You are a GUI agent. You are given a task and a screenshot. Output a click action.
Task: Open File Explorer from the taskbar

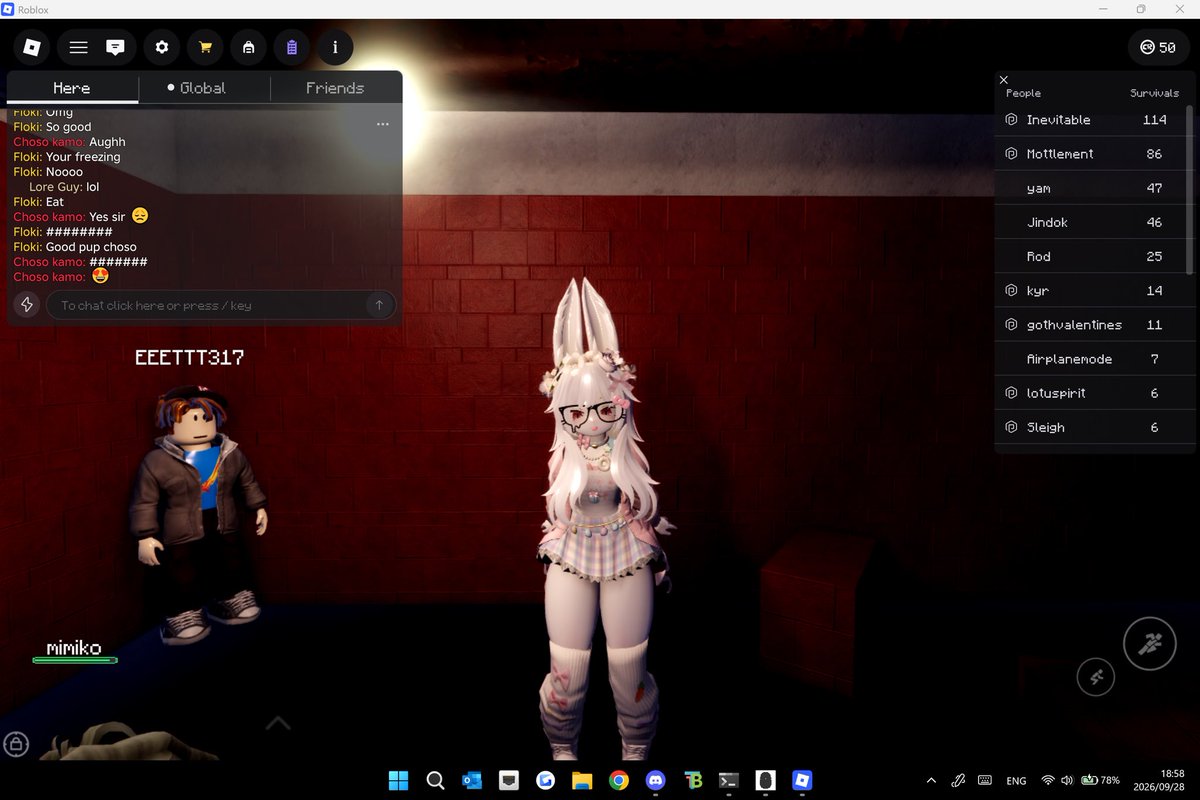582,780
